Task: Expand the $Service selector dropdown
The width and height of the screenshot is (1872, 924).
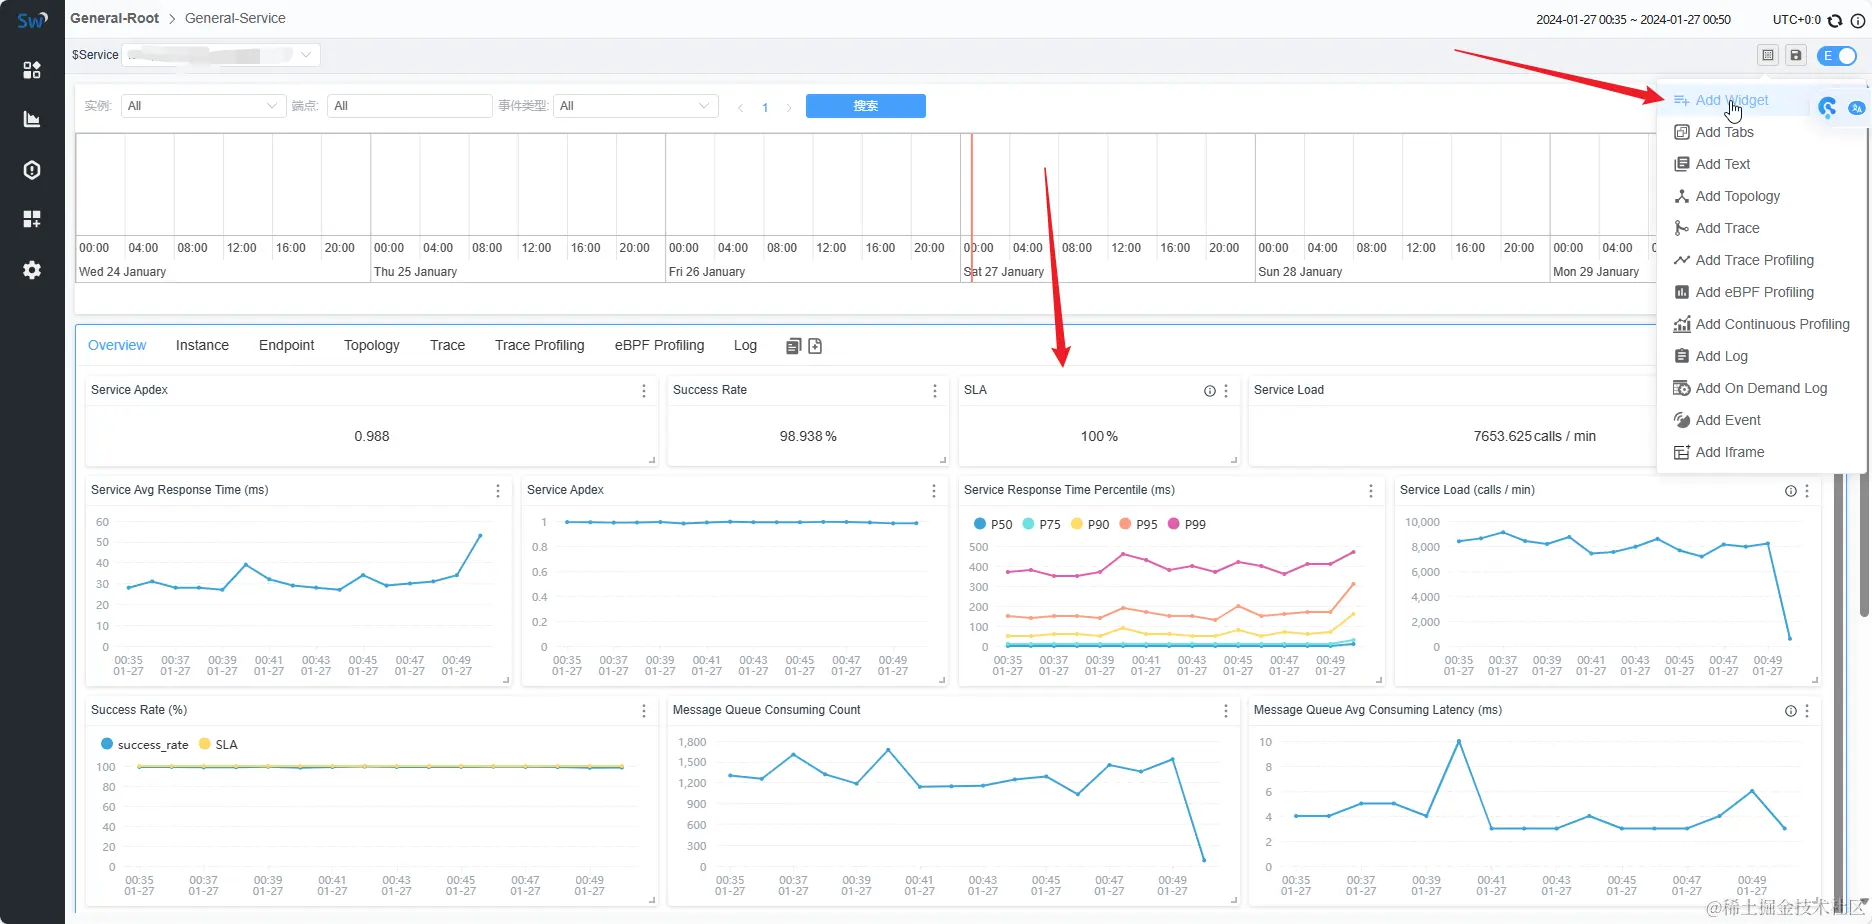Action: pyautogui.click(x=221, y=55)
